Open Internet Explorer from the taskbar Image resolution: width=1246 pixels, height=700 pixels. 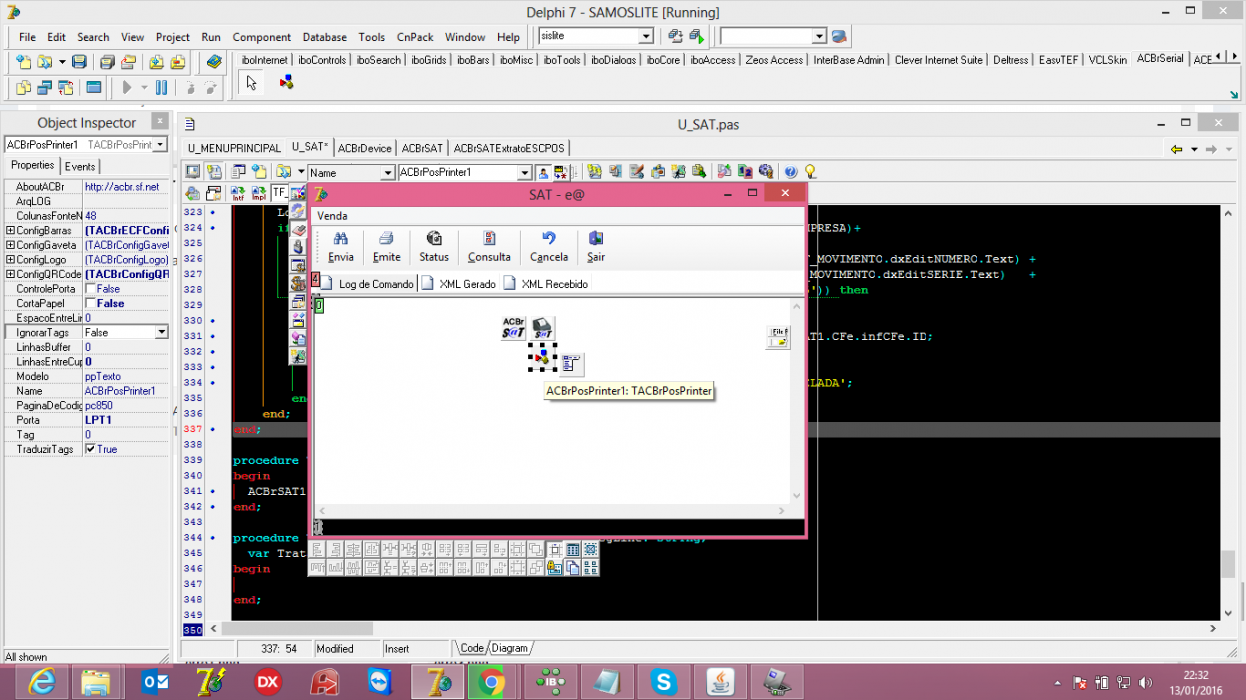pyautogui.click(x=41, y=682)
